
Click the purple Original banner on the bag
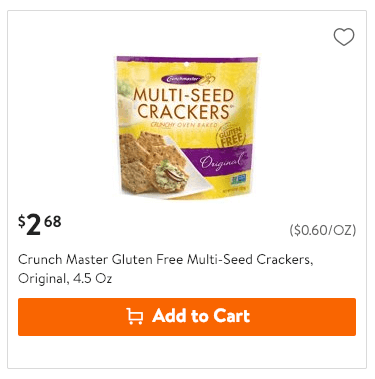tap(220, 162)
